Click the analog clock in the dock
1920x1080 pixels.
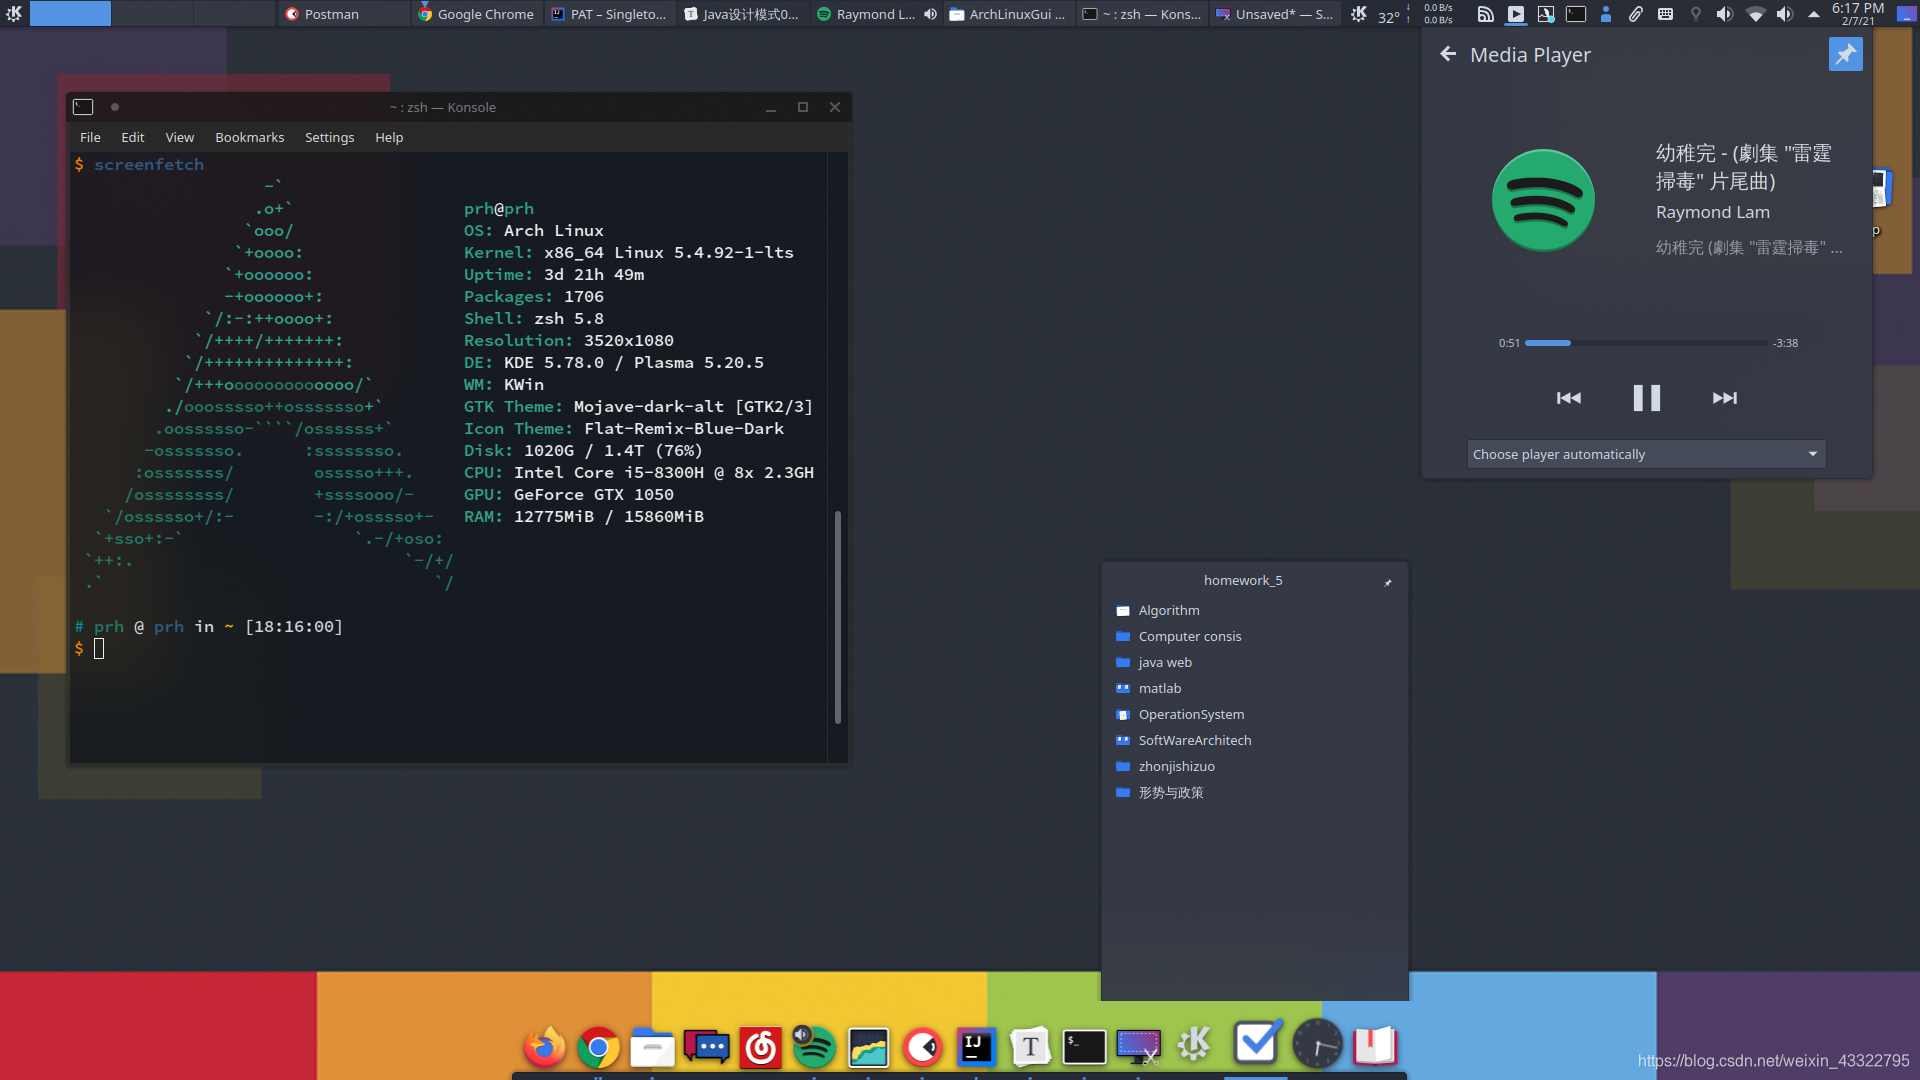[1317, 1045]
